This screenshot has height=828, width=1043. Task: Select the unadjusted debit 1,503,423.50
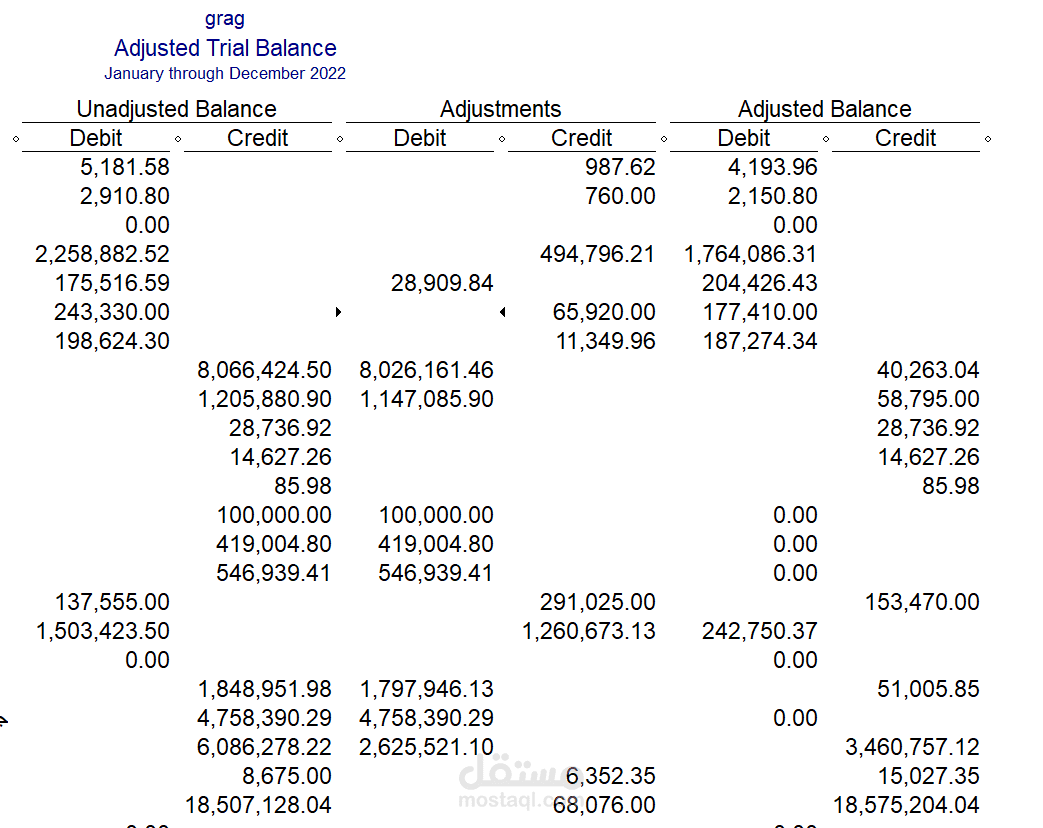pyautogui.click(x=103, y=631)
